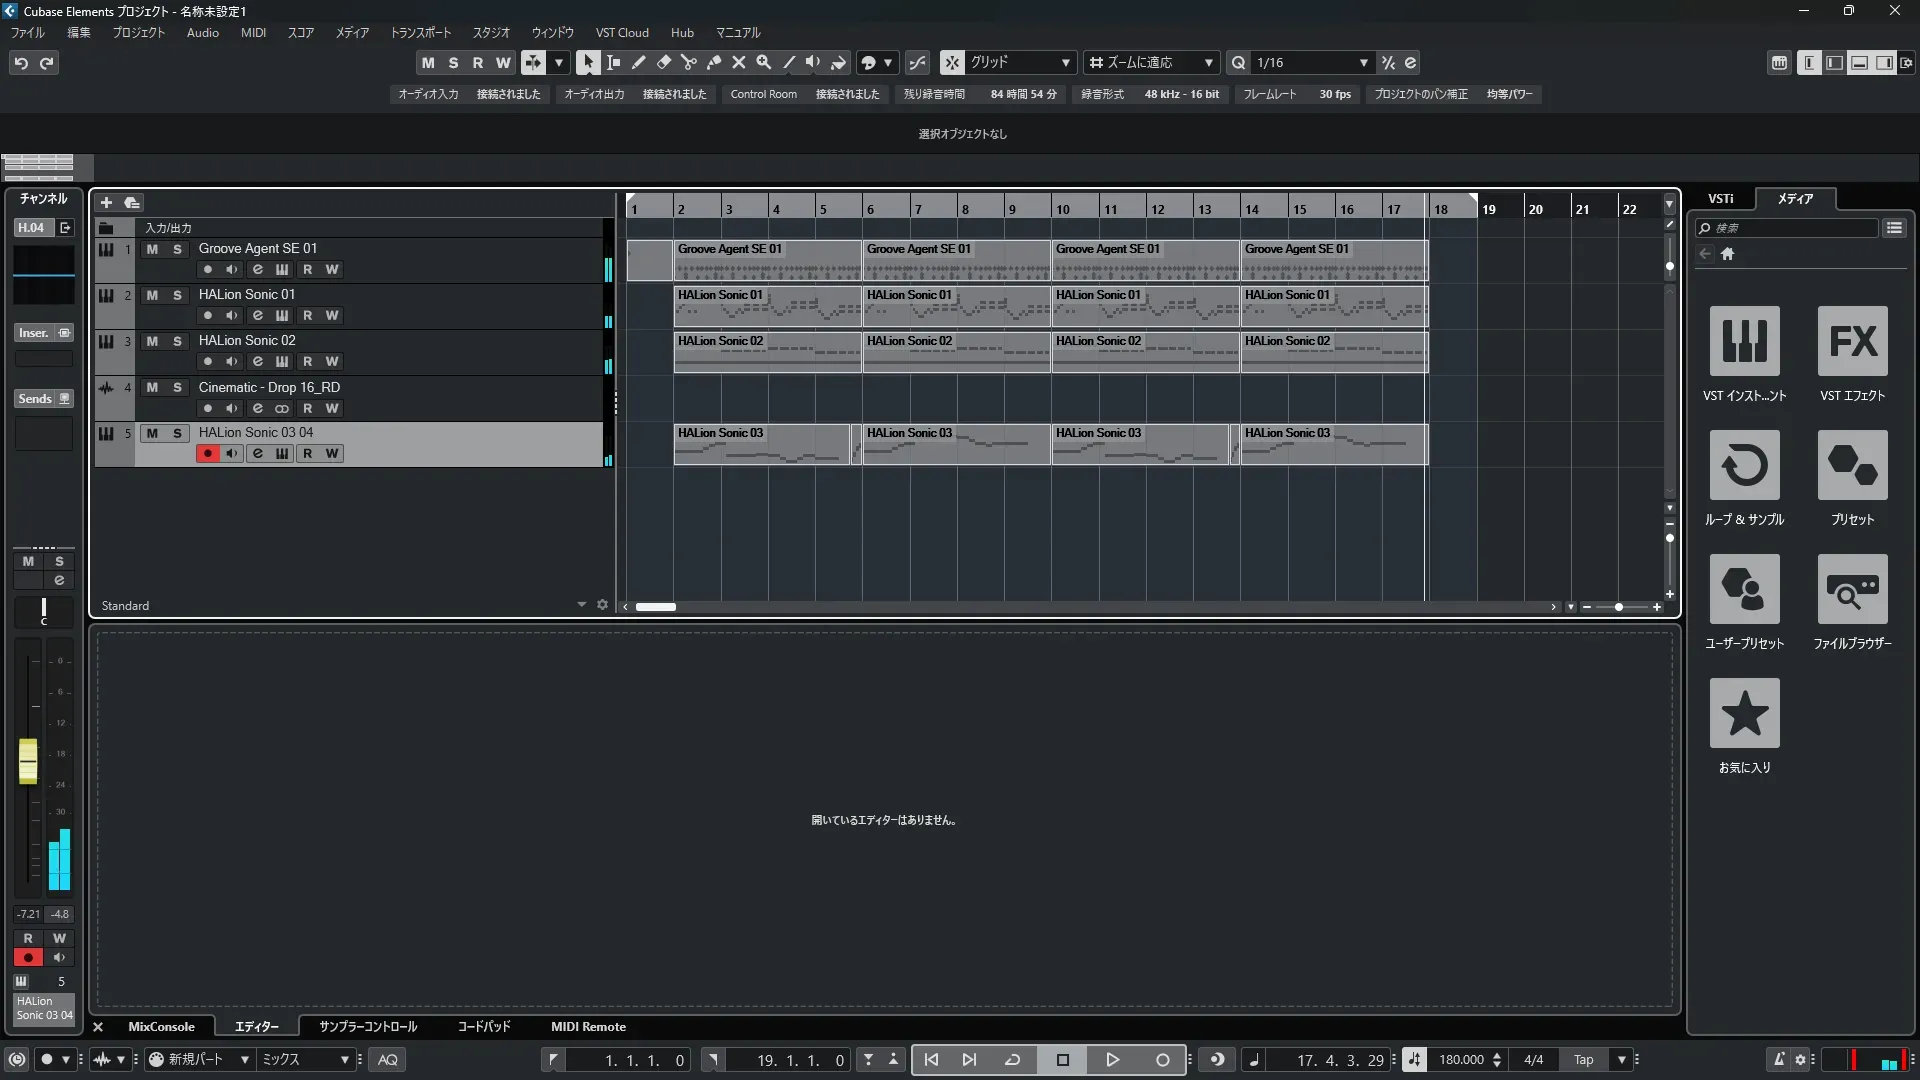Image resolution: width=1920 pixels, height=1080 pixels.
Task: Select the Draw pencil tool
Action: (638, 63)
